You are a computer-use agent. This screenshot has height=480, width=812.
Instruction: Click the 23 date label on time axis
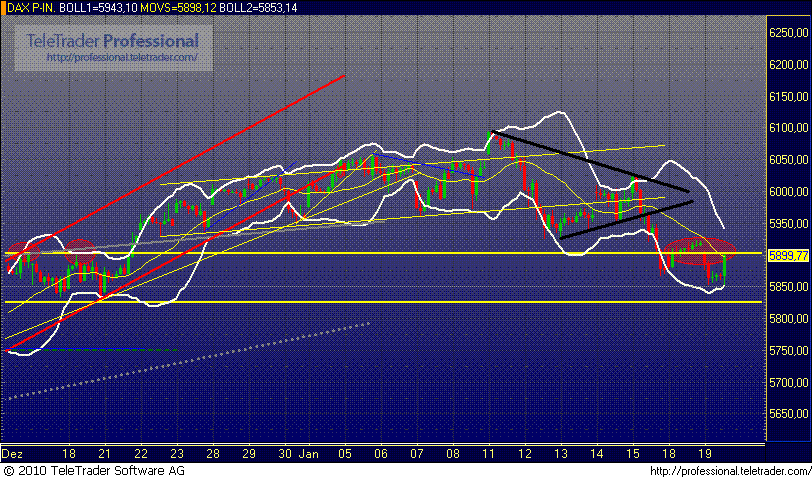point(177,454)
